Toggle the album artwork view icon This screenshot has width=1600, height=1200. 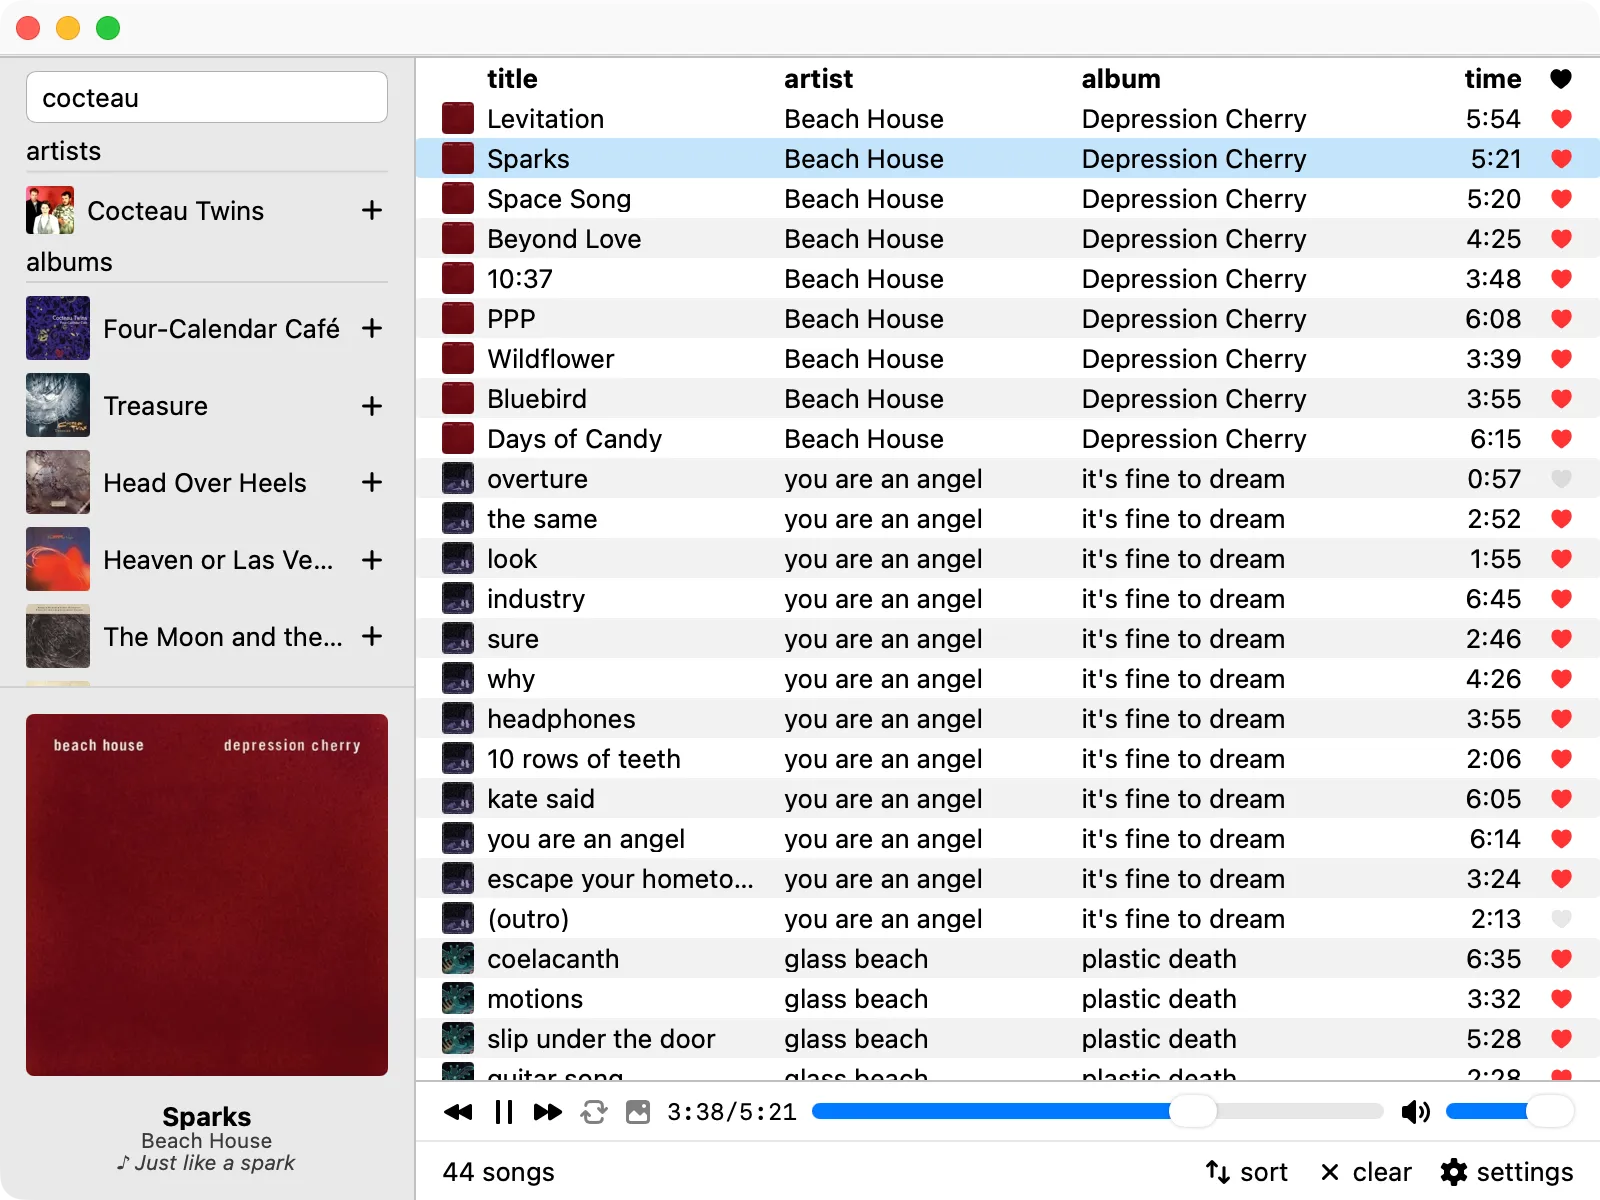click(x=638, y=1112)
